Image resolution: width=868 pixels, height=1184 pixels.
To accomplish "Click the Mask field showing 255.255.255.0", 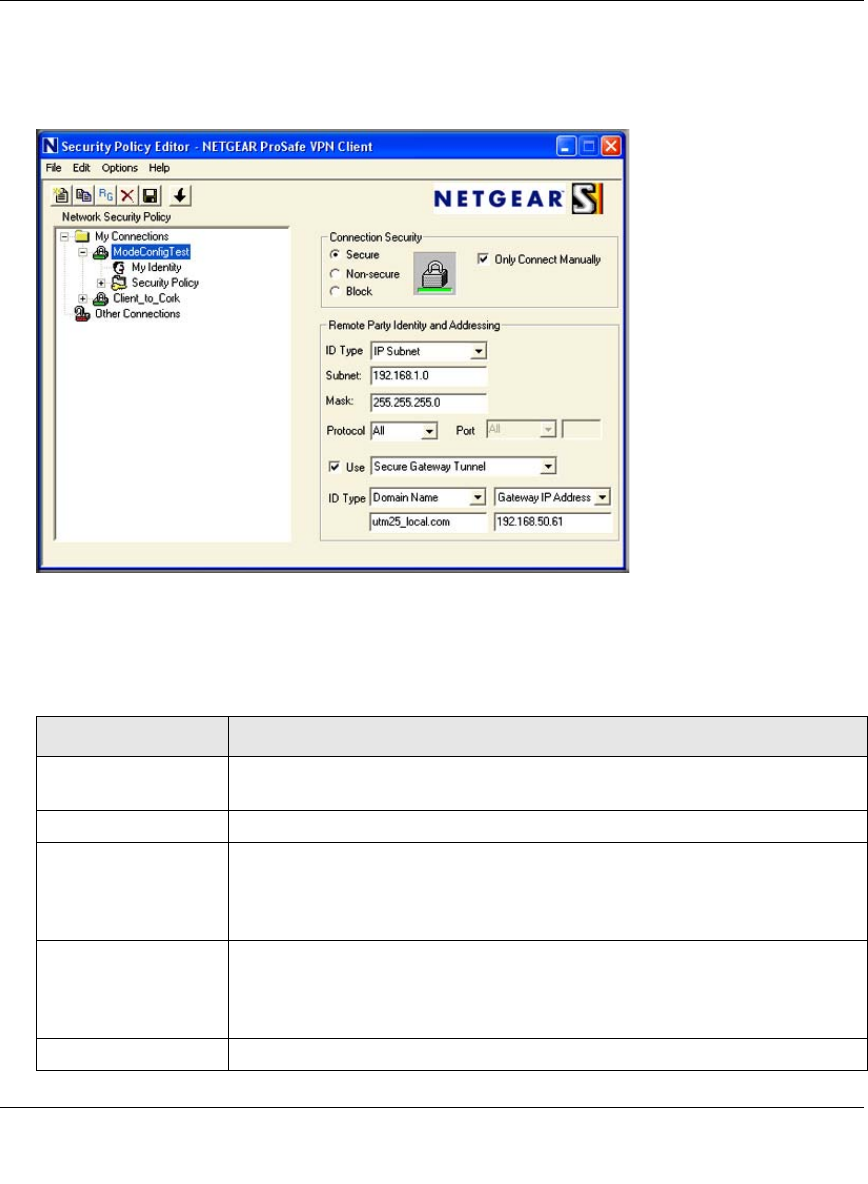I will point(429,402).
